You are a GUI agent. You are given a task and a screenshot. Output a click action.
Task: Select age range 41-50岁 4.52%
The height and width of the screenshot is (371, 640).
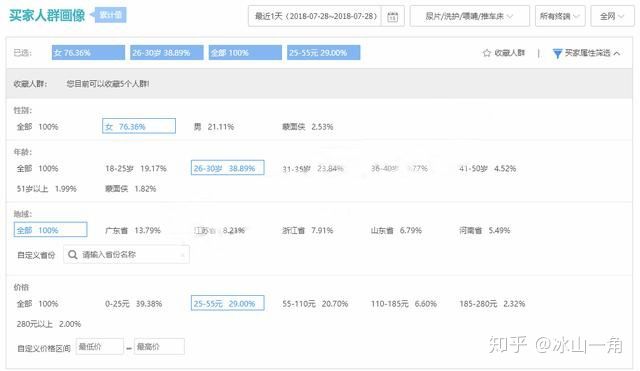(x=487, y=169)
